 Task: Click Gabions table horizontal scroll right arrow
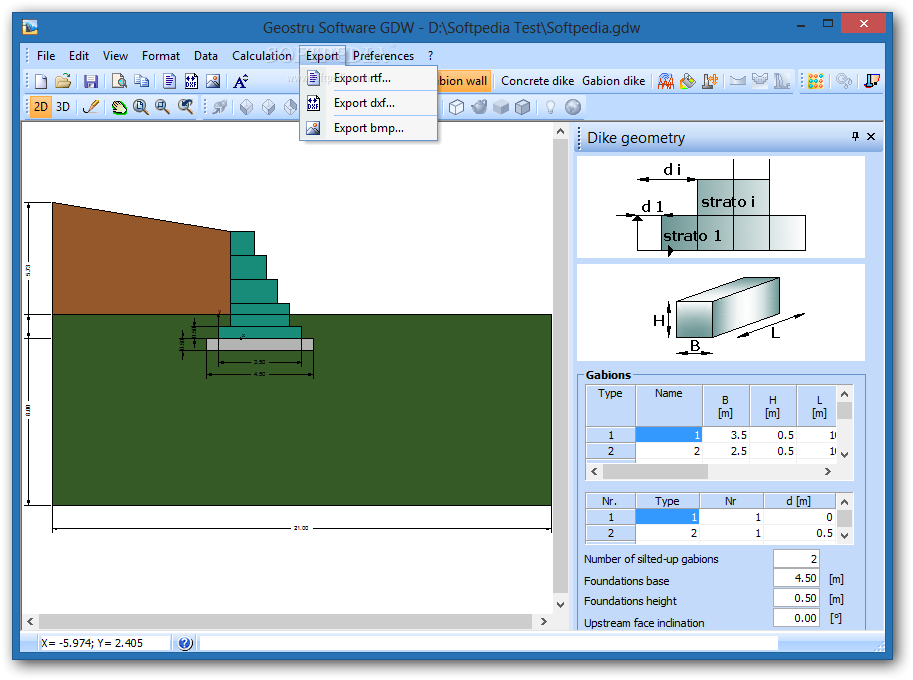(827, 472)
